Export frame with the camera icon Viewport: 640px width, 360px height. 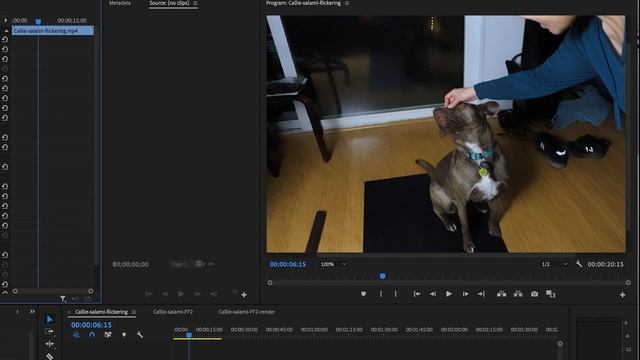534,294
